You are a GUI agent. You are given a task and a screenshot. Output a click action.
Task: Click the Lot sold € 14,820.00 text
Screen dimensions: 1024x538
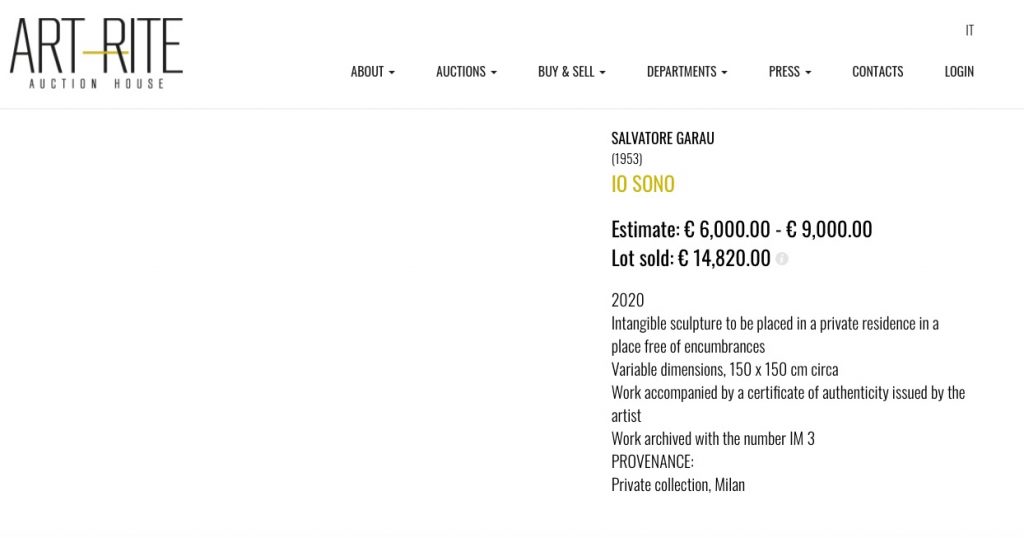click(x=690, y=258)
